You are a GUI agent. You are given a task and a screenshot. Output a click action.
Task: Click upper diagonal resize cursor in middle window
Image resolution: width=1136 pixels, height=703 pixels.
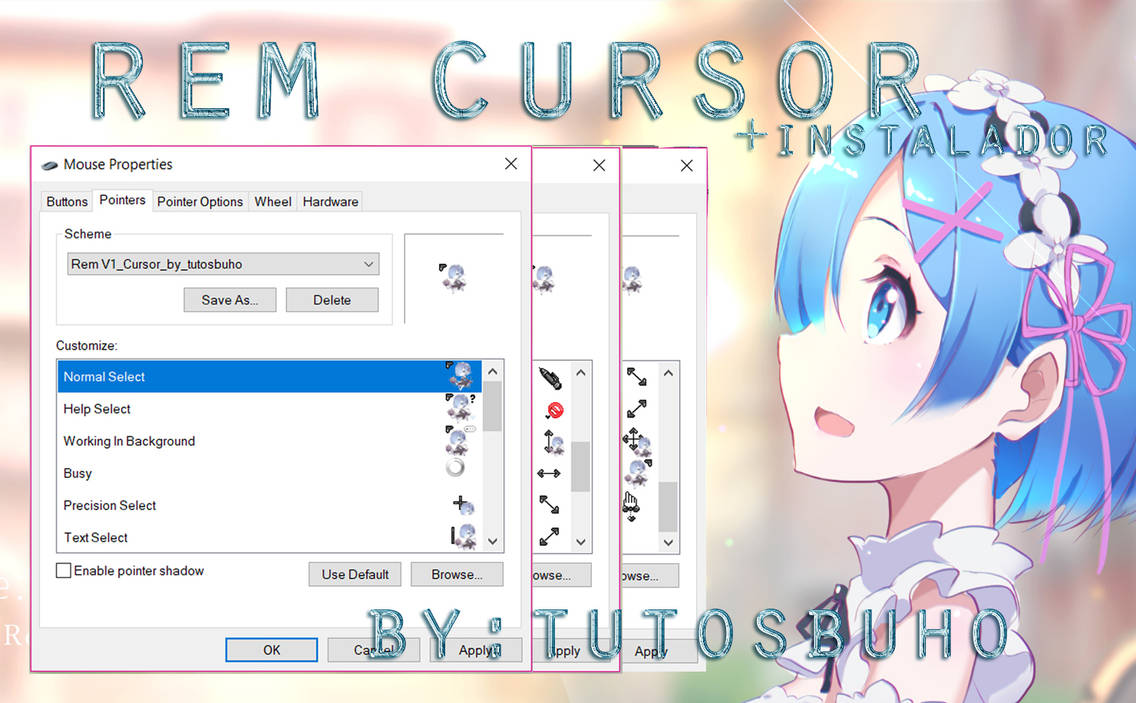pyautogui.click(x=549, y=504)
